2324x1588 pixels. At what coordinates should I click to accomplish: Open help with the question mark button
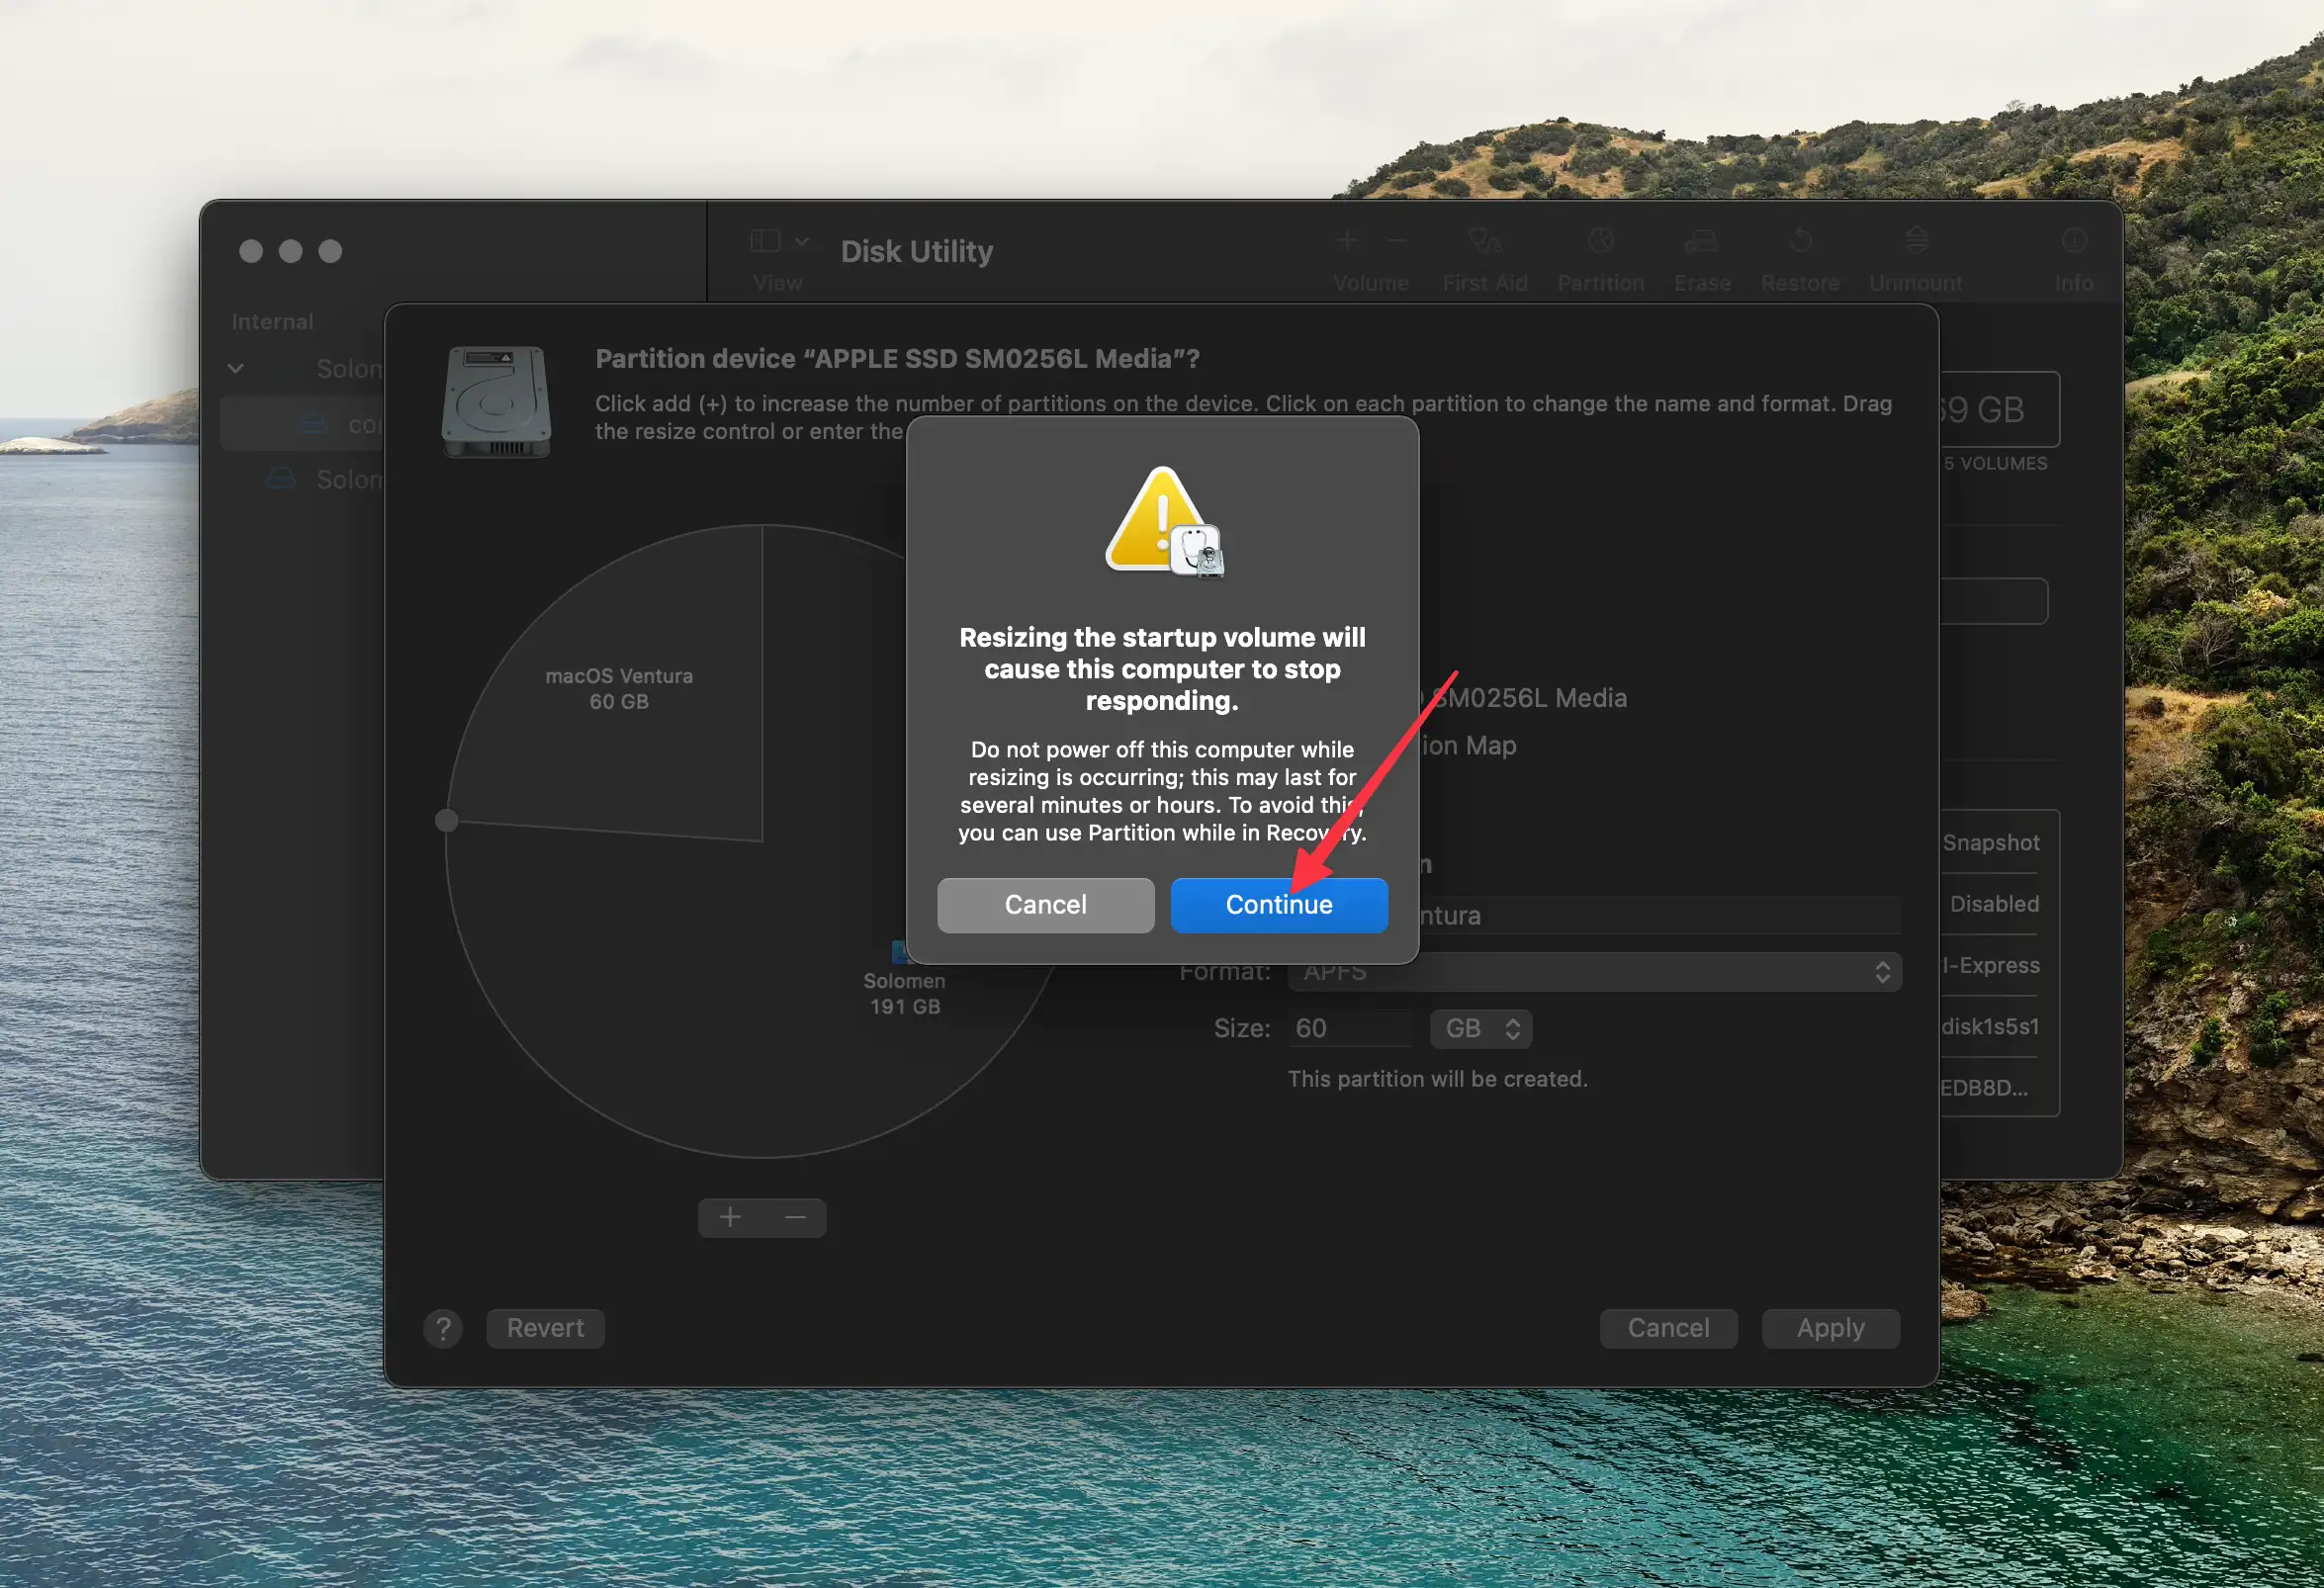443,1328
